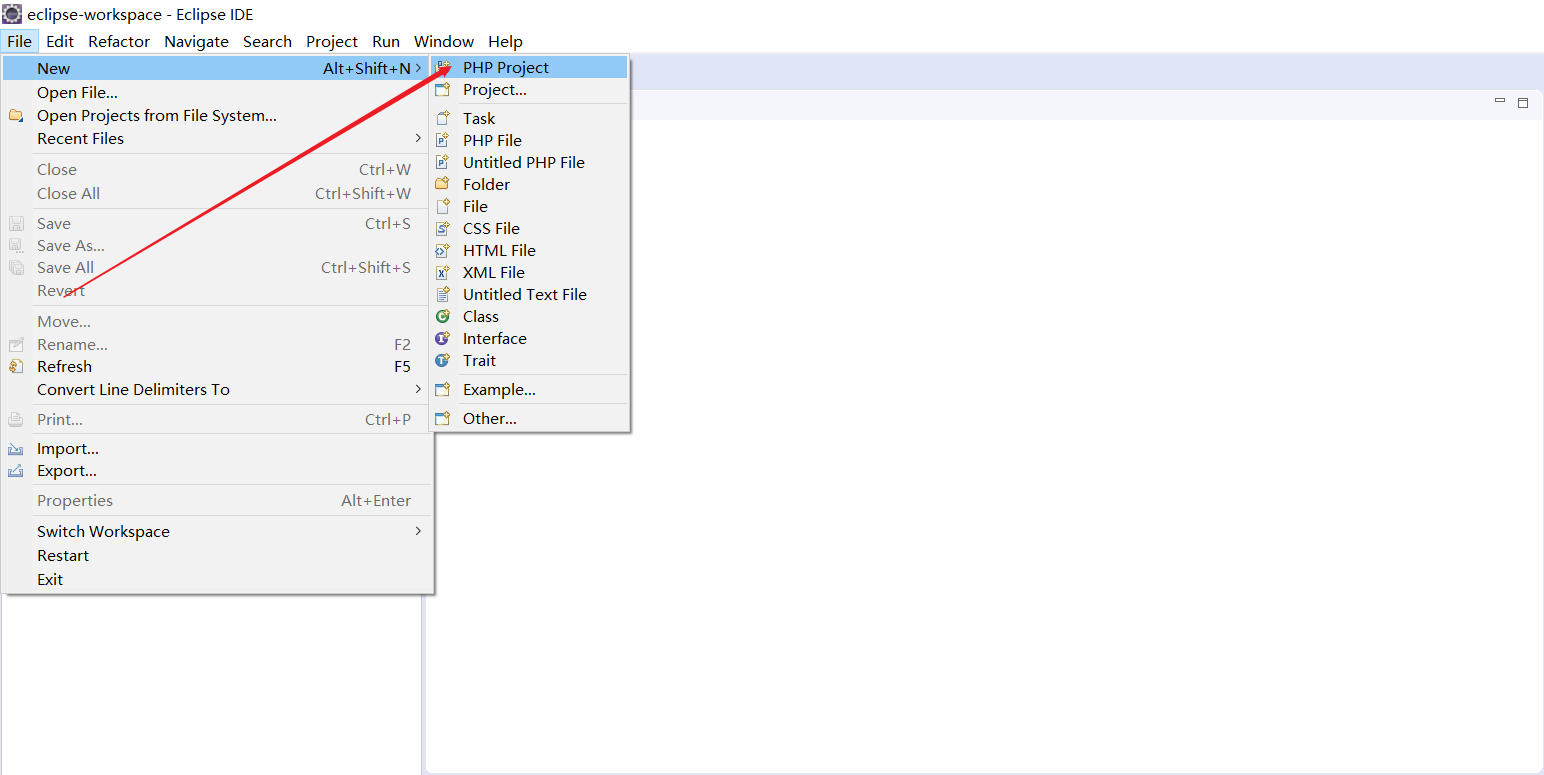This screenshot has height=775, width=1544.
Task: Click the HTML File icon
Action: coord(443,250)
